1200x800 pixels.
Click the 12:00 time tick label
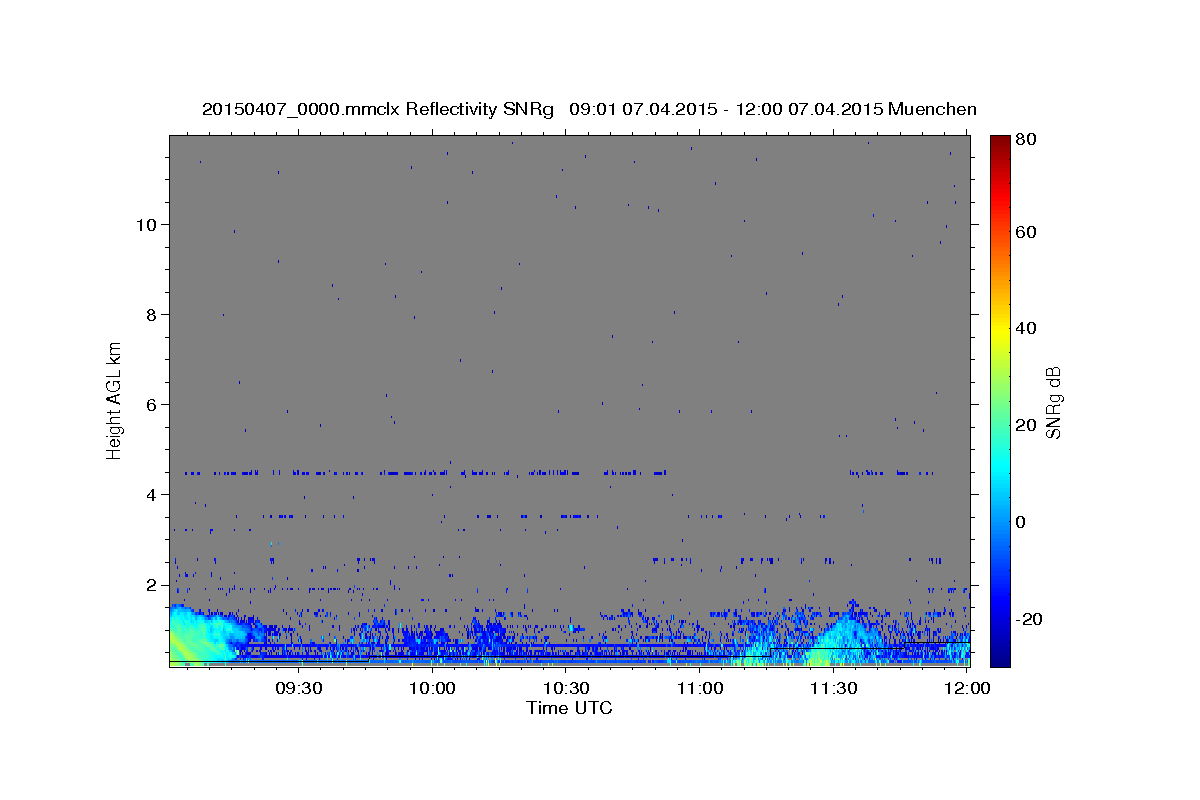point(966,688)
